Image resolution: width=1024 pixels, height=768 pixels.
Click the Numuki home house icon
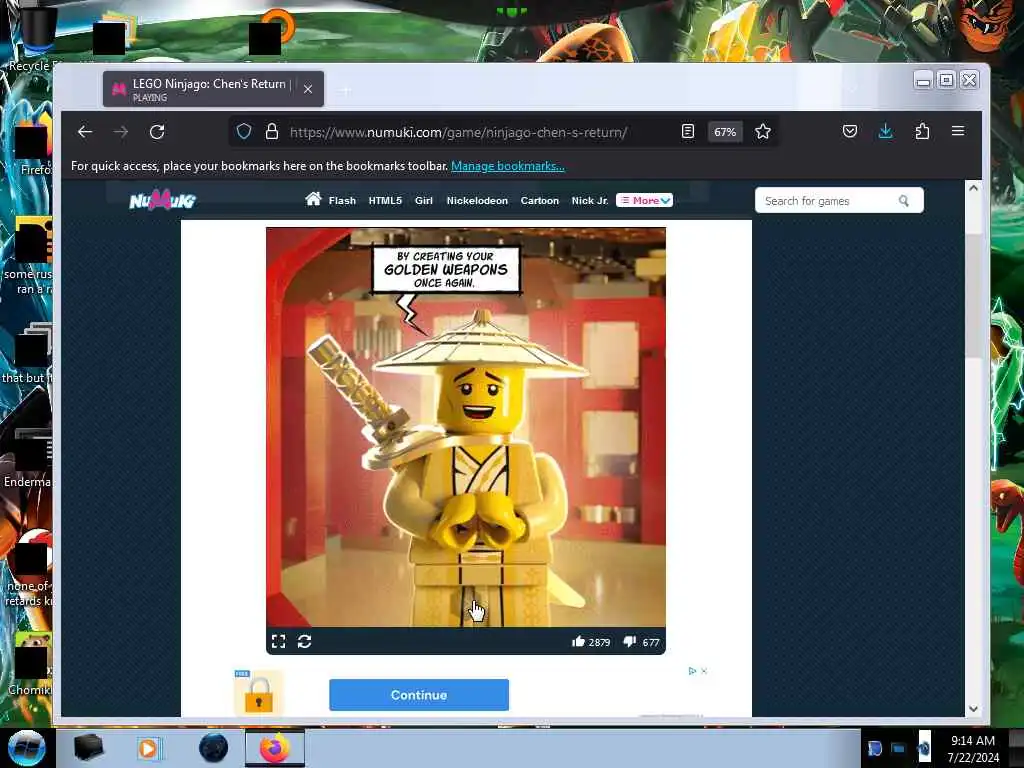(313, 199)
